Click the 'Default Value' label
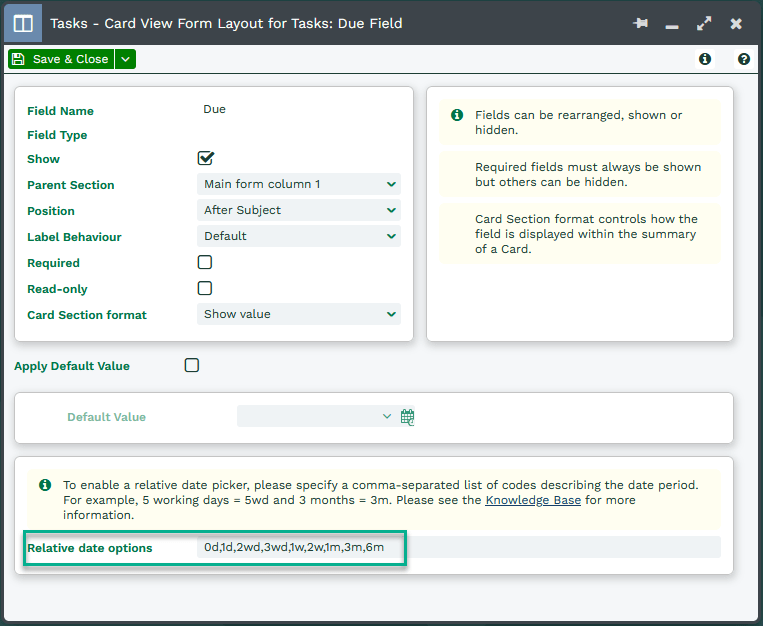Viewport: 763px width, 626px height. [x=106, y=417]
